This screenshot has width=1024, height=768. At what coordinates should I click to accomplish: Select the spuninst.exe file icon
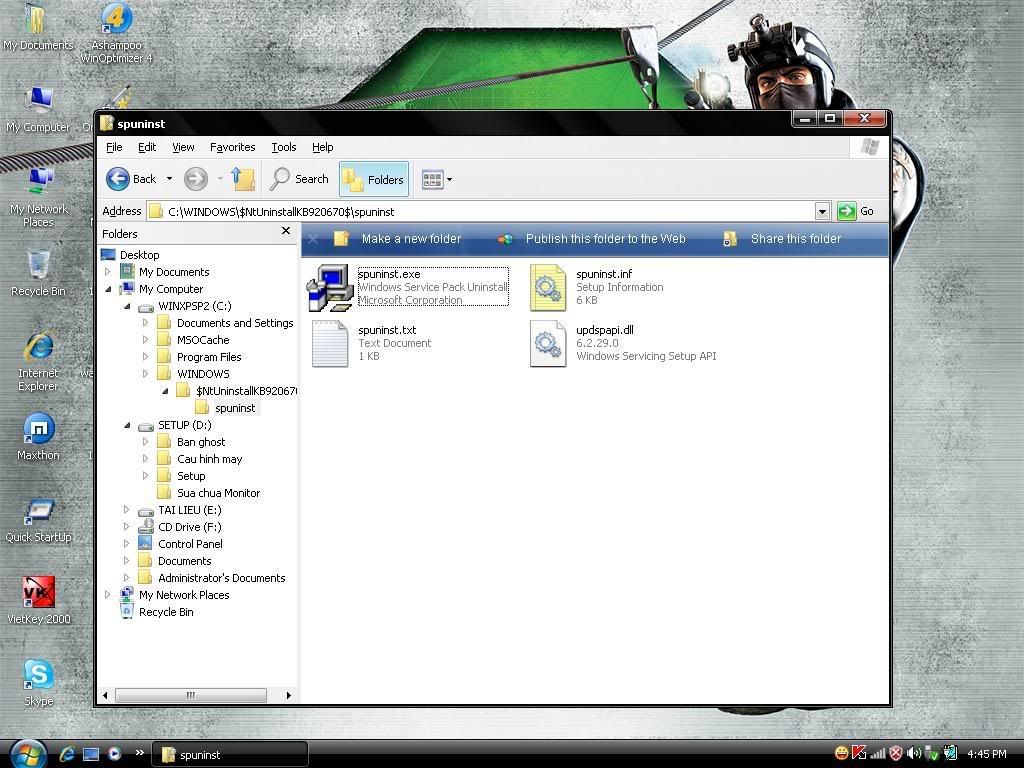(330, 288)
